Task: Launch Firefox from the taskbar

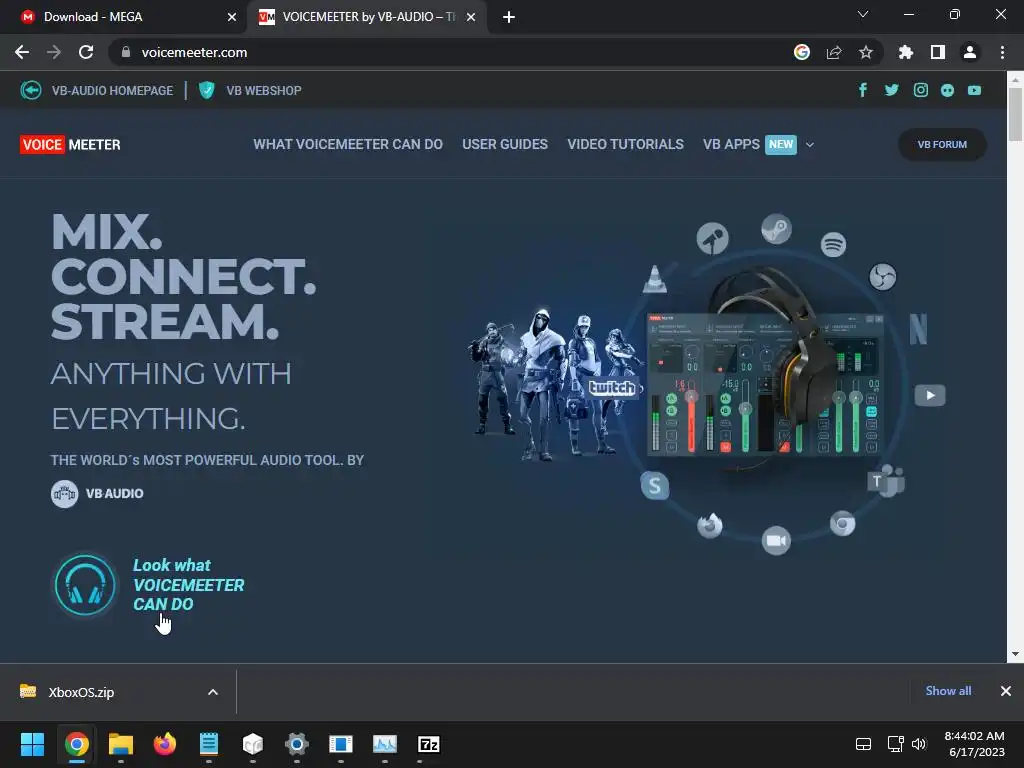Action: pyautogui.click(x=165, y=744)
